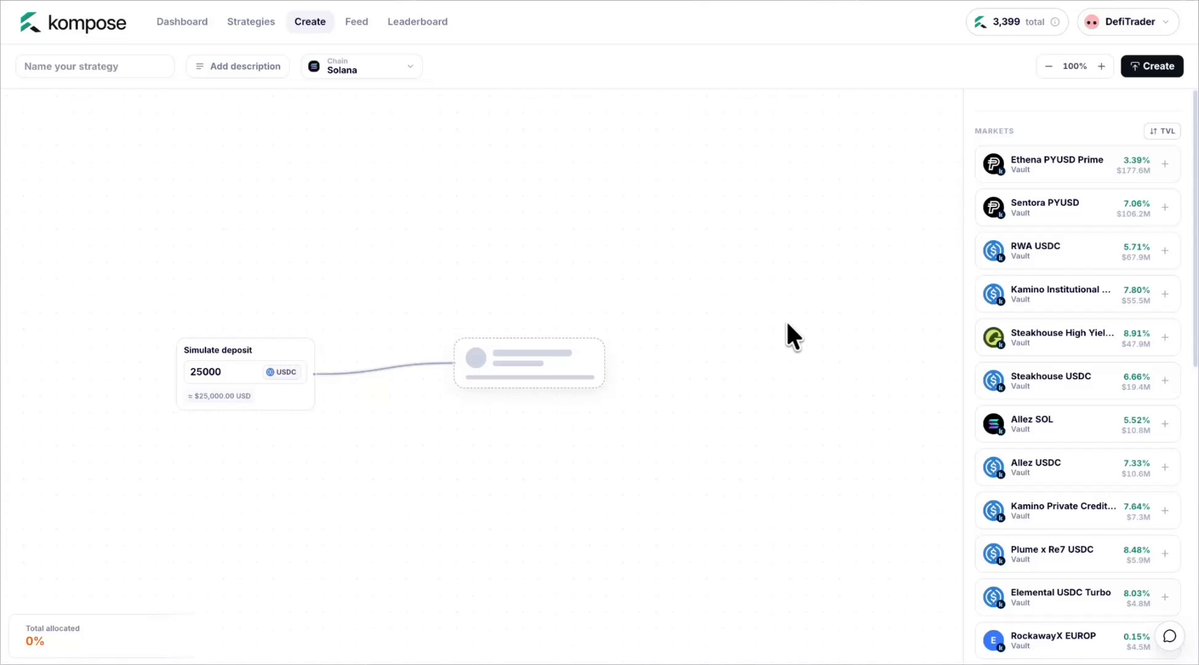Select the Create tab in navigation
This screenshot has width=1199, height=665.
[x=310, y=22]
